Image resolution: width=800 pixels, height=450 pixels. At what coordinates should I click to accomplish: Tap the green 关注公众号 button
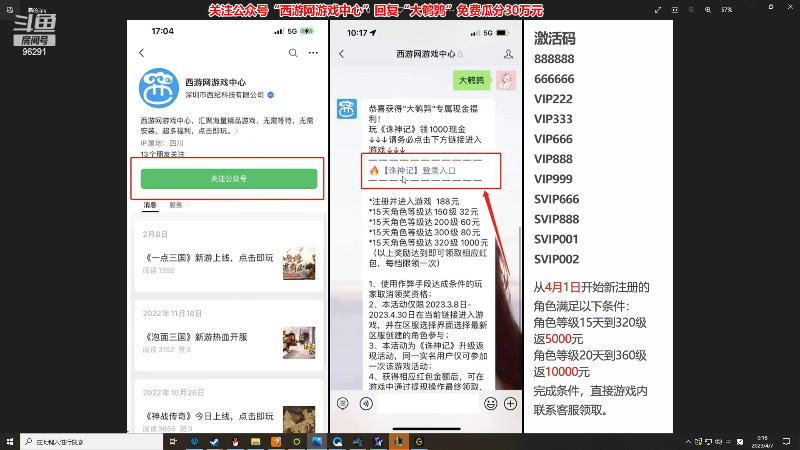(x=229, y=179)
